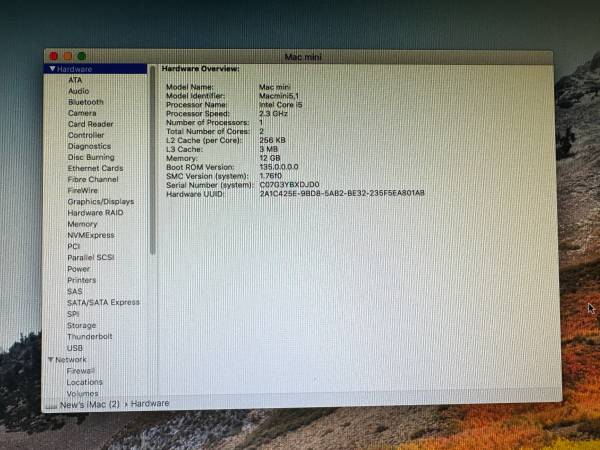The image size is (600, 450).
Task: Click Hardware in the bottom path bar
Action: coord(150,403)
